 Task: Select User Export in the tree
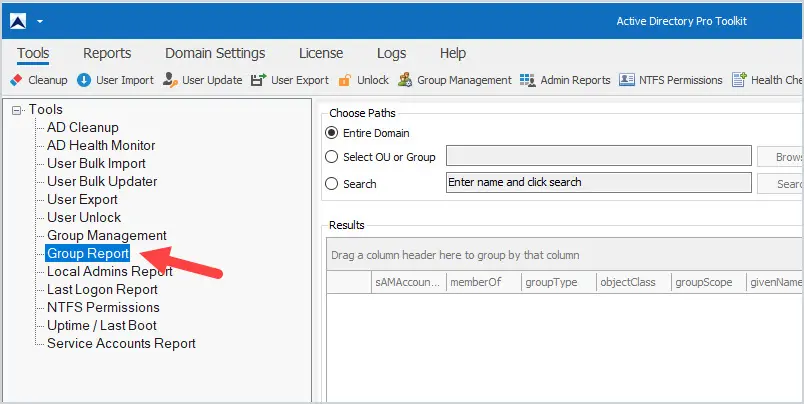click(x=82, y=199)
